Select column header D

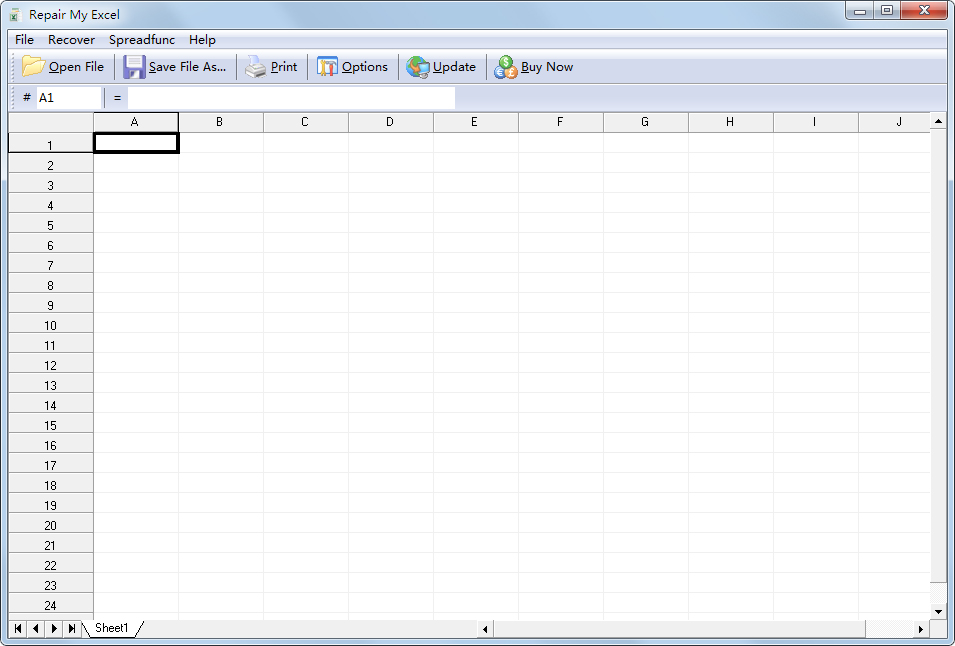(389, 121)
